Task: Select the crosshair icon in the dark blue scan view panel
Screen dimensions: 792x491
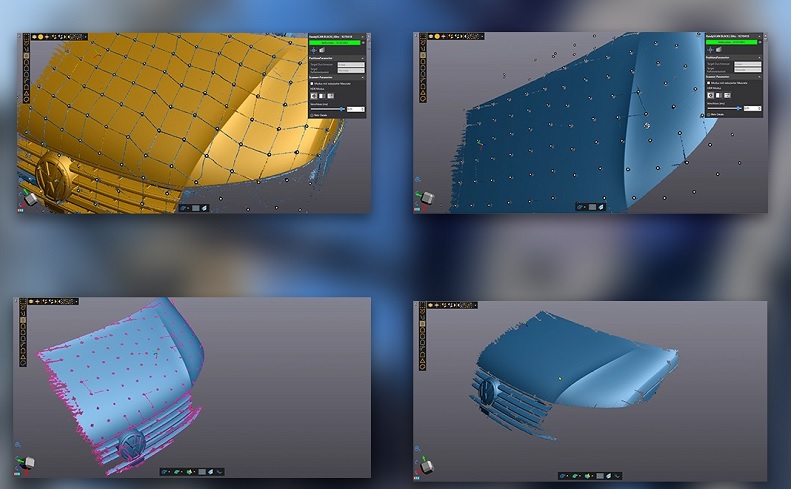Action: (x=710, y=50)
